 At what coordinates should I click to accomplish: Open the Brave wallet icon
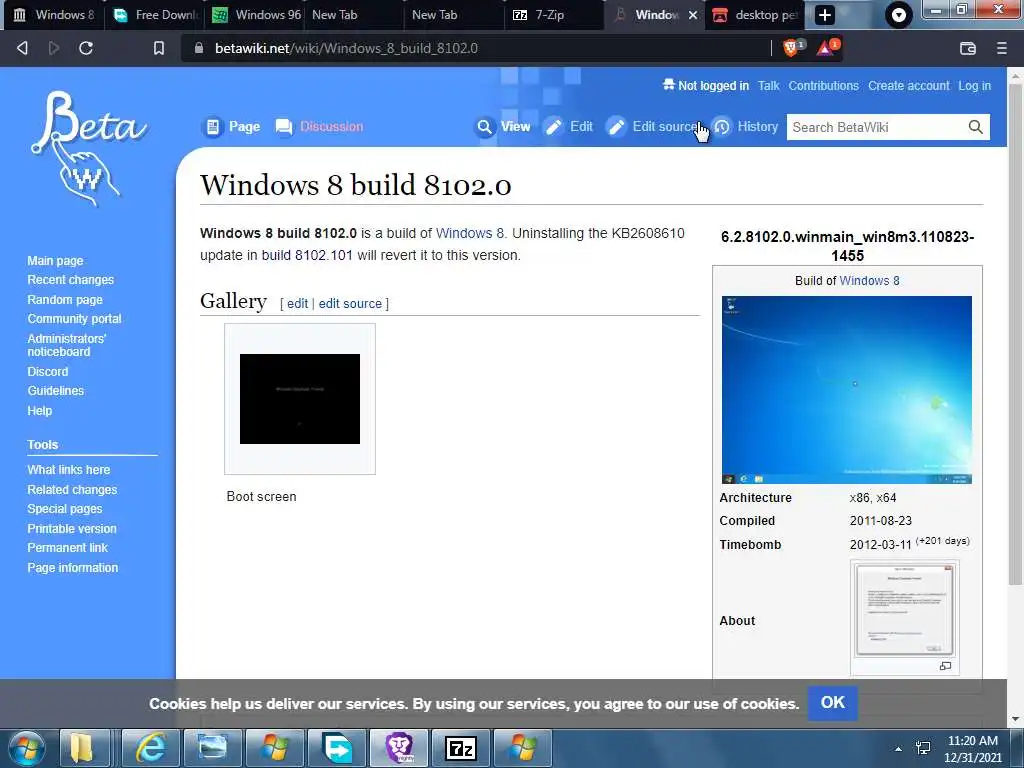(x=968, y=48)
